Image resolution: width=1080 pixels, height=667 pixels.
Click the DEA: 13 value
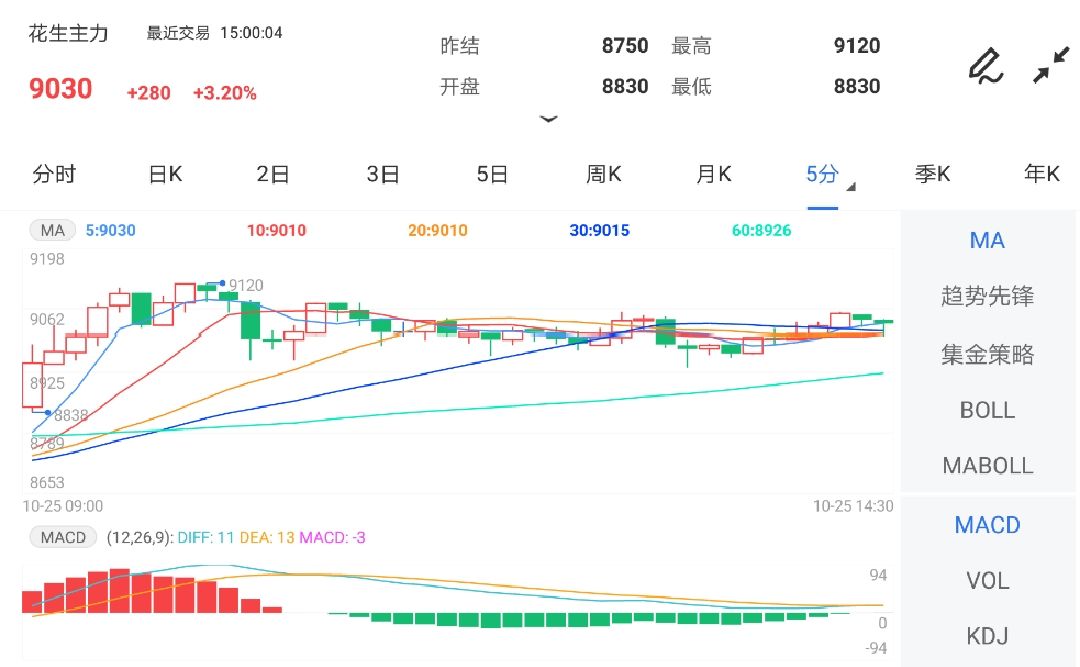[267, 537]
